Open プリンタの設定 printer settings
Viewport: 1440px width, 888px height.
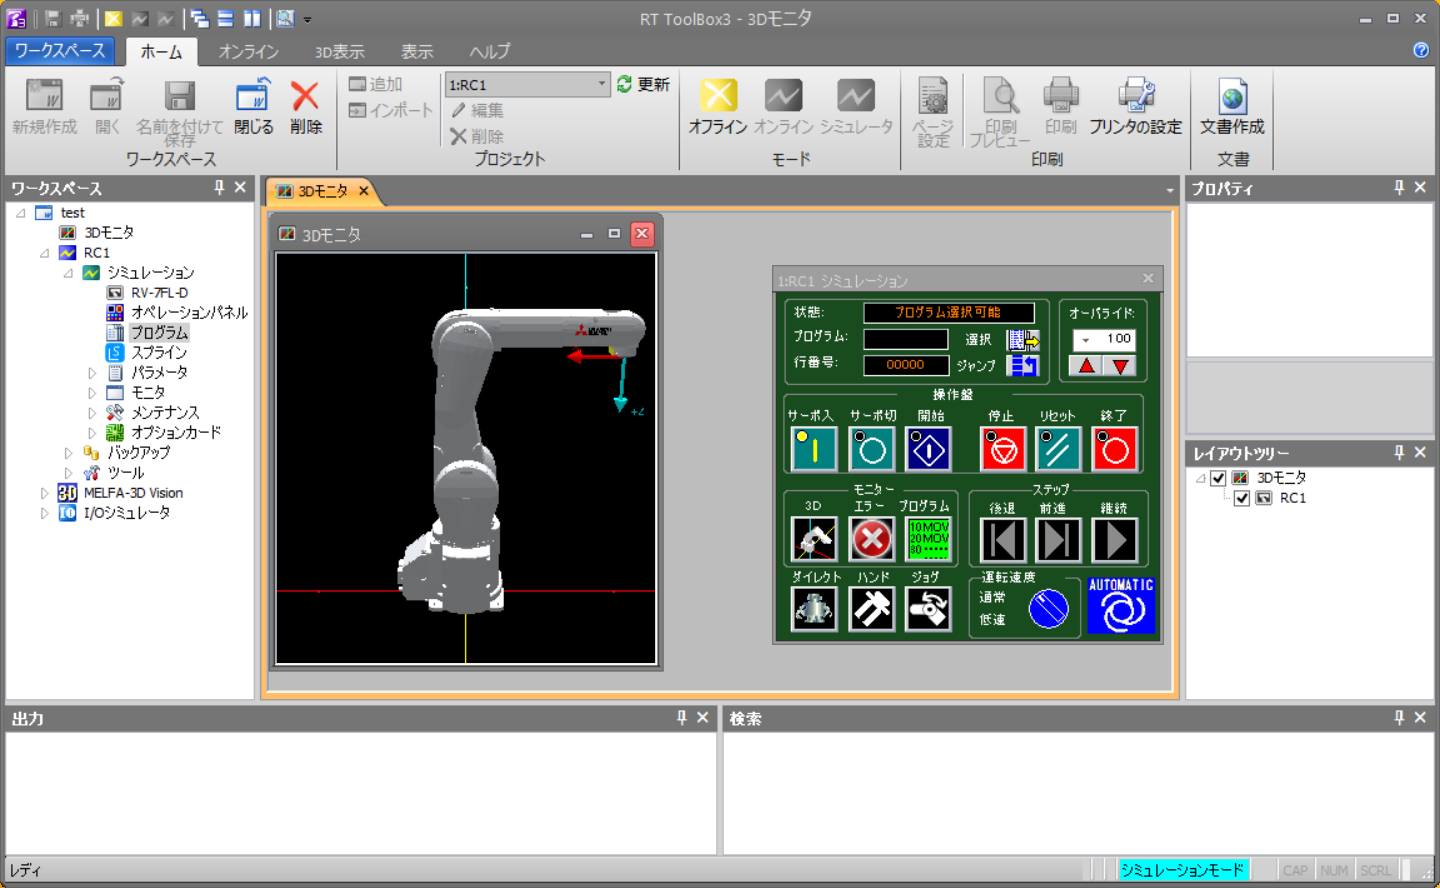click(1135, 107)
